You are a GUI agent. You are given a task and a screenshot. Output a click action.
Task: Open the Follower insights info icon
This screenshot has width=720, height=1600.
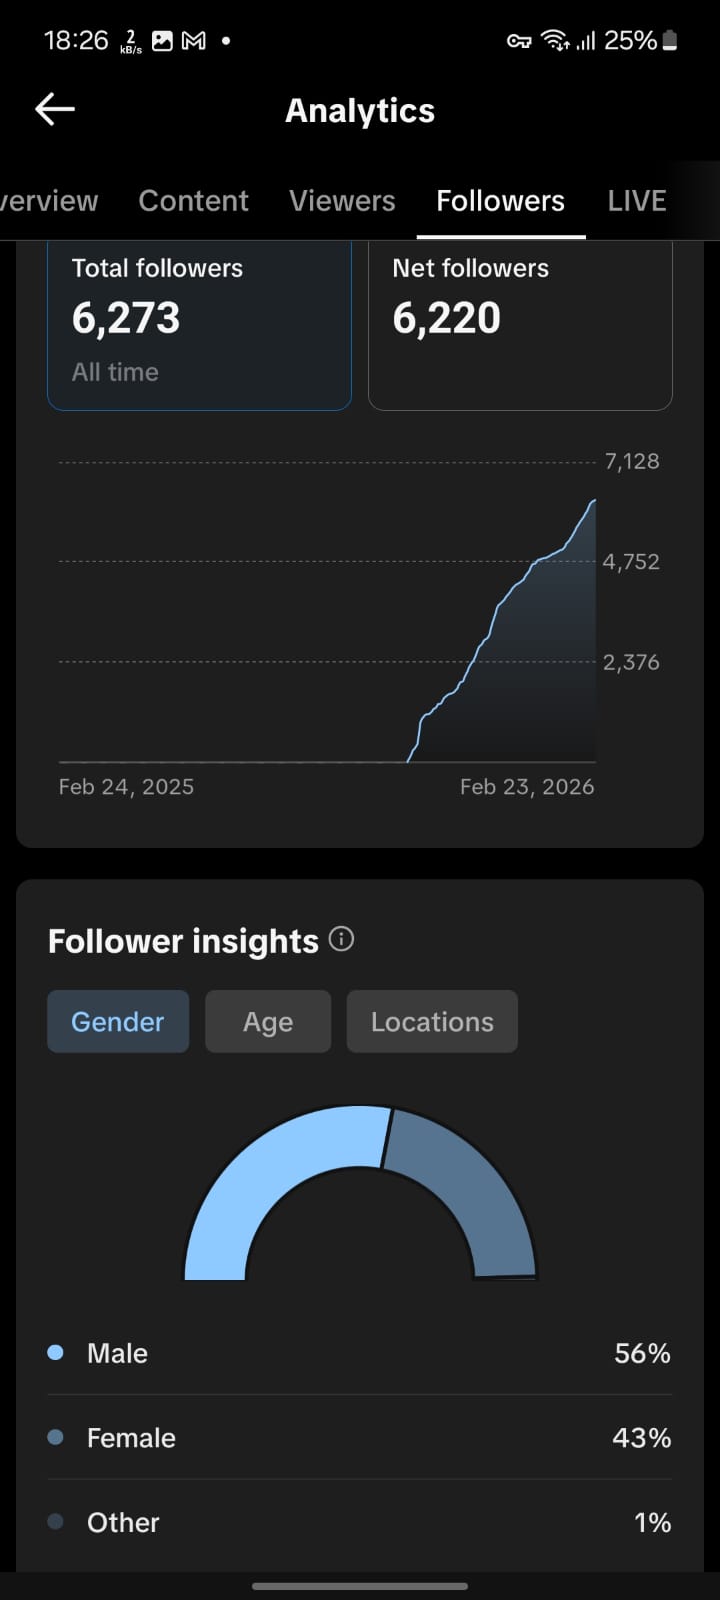[x=342, y=939]
